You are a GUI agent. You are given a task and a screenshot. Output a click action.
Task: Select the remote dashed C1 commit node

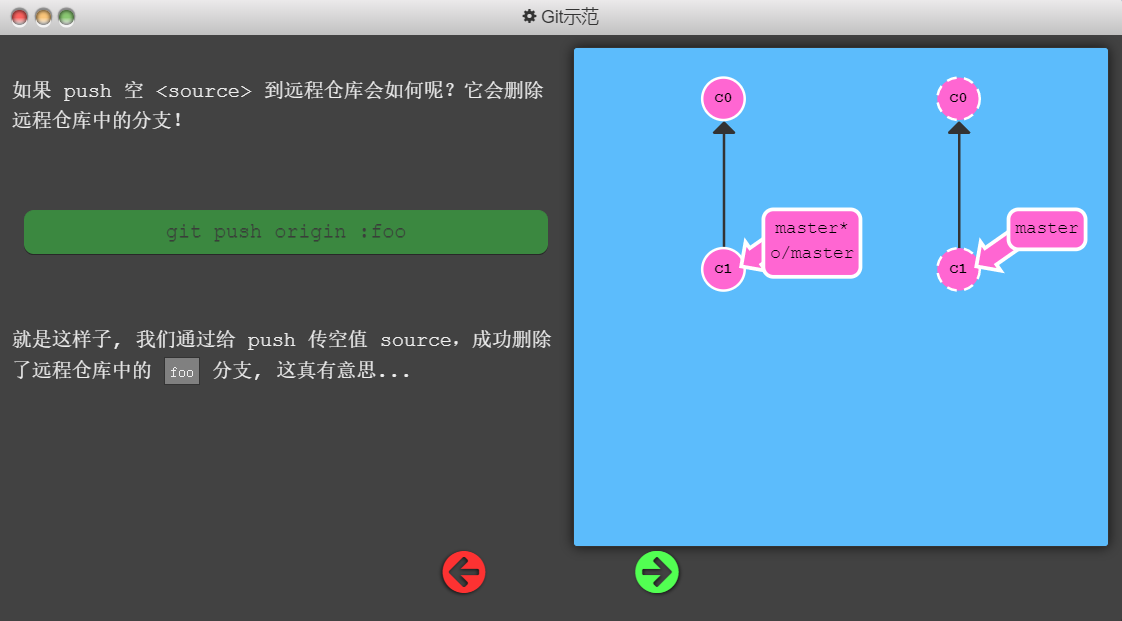click(x=958, y=269)
